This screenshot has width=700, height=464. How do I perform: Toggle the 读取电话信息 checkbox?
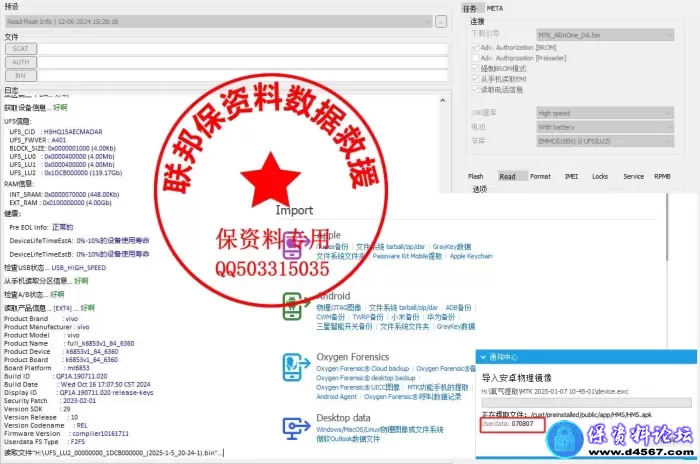pos(475,89)
